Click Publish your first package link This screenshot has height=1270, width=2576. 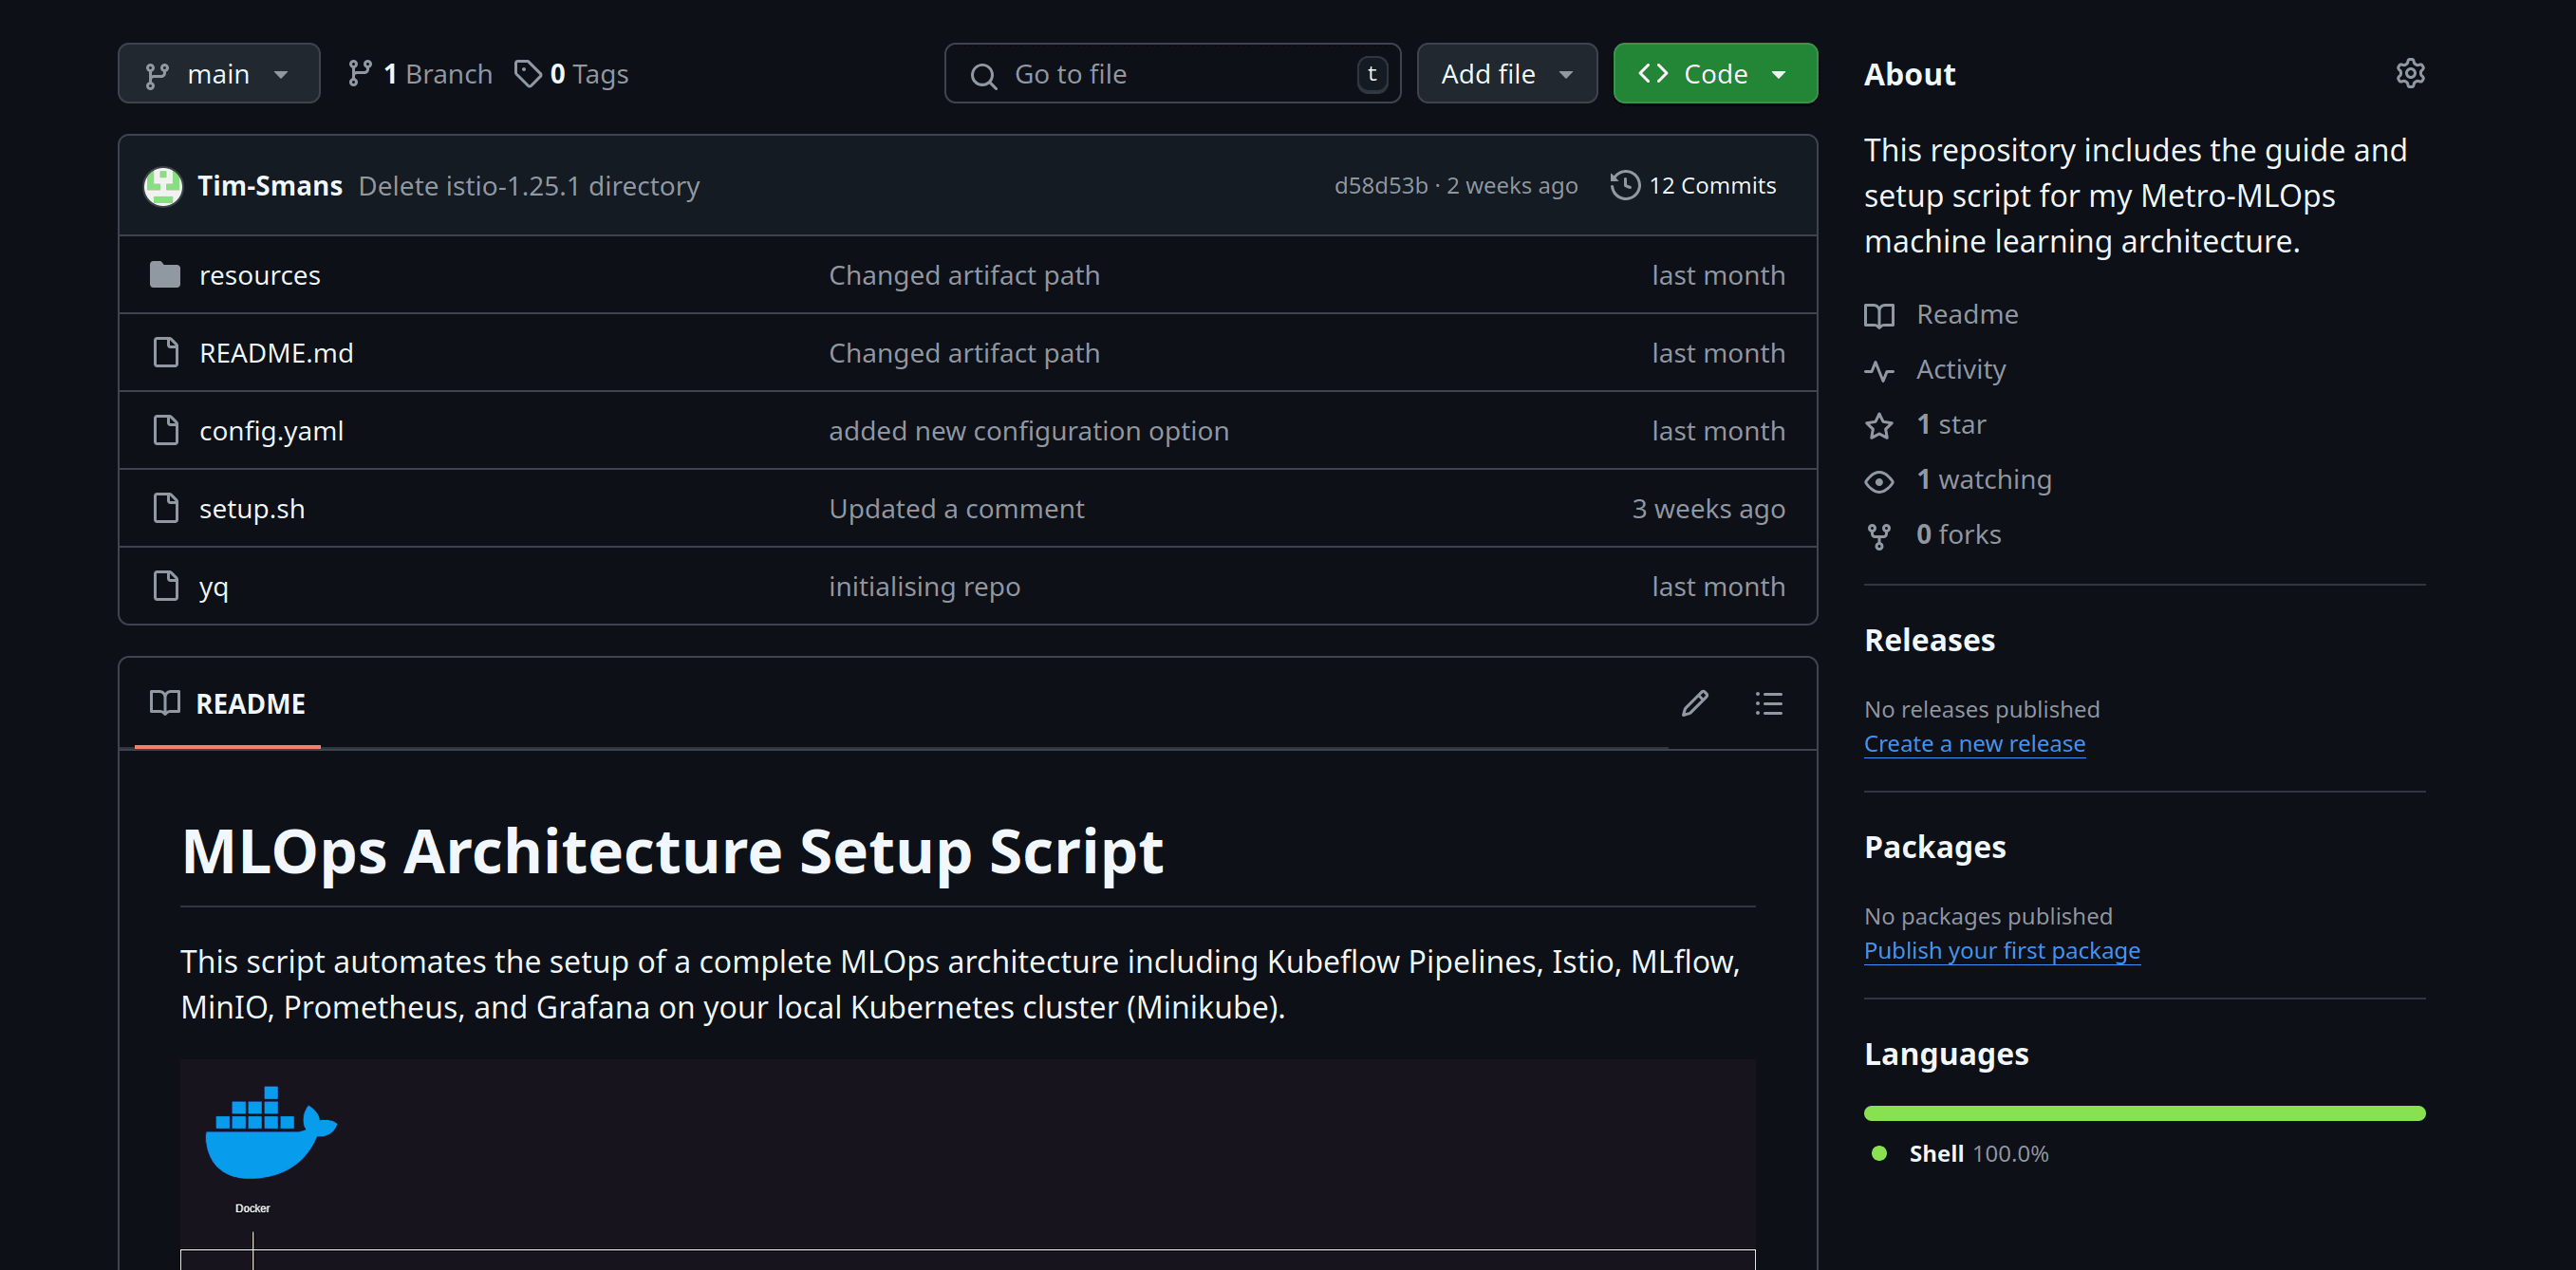2001,951
